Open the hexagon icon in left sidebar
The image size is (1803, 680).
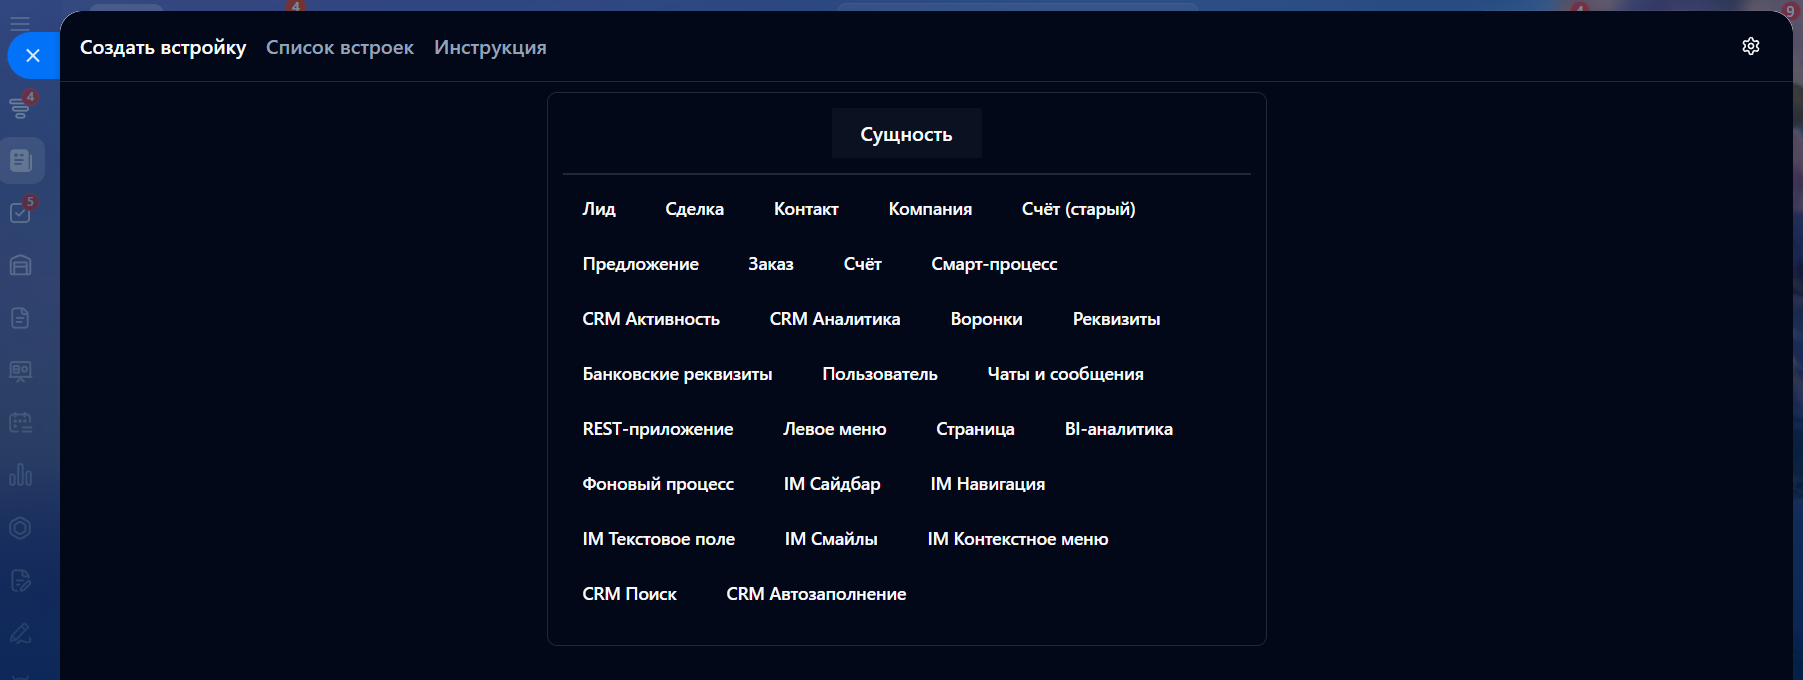tap(20, 528)
